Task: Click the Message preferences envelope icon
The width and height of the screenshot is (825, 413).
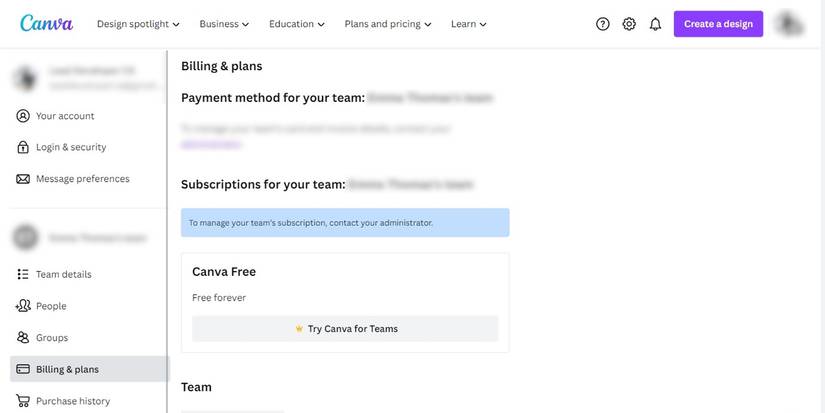Action: (x=22, y=179)
